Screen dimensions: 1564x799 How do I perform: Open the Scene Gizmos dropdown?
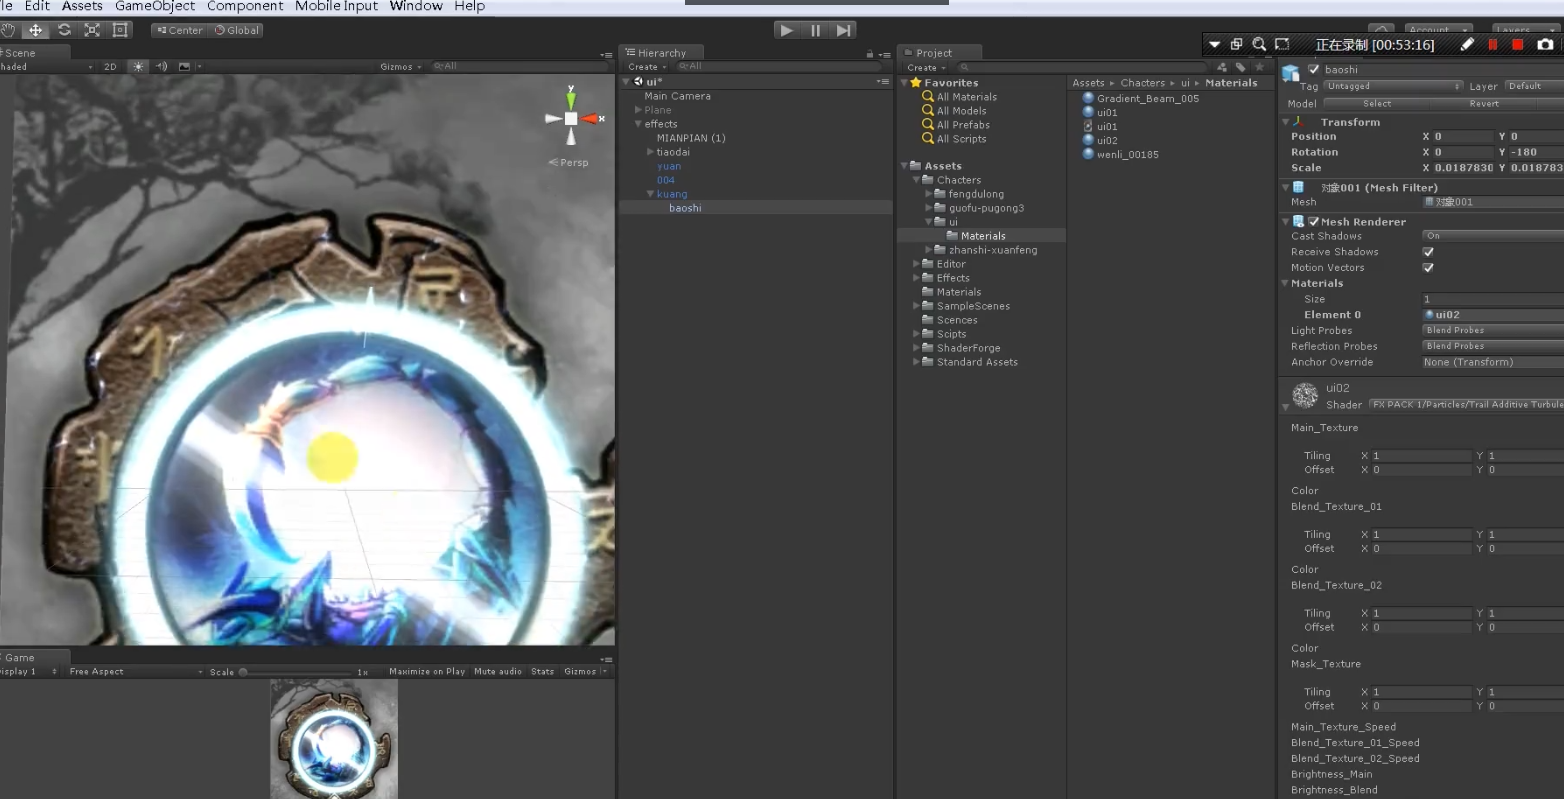[399, 67]
